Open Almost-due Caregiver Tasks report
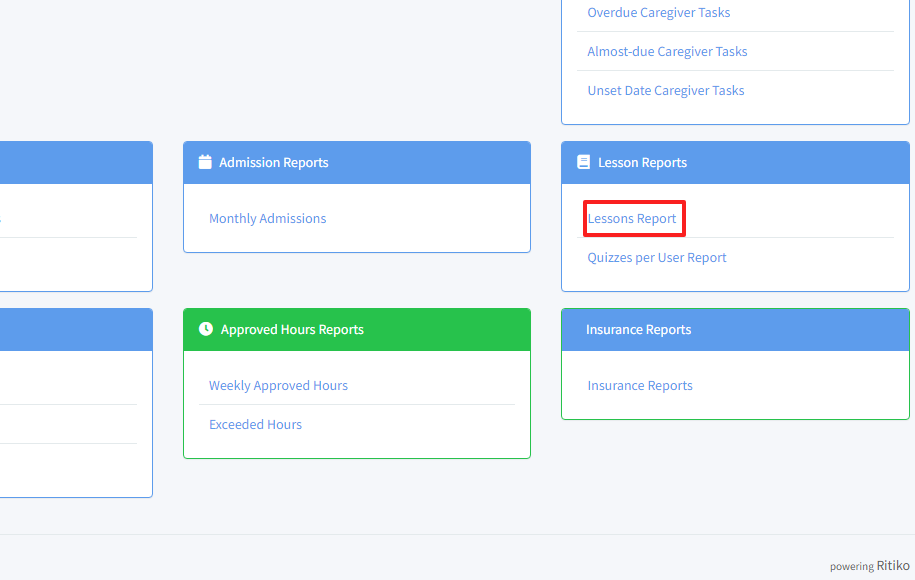Image resolution: width=915 pixels, height=580 pixels. (667, 51)
